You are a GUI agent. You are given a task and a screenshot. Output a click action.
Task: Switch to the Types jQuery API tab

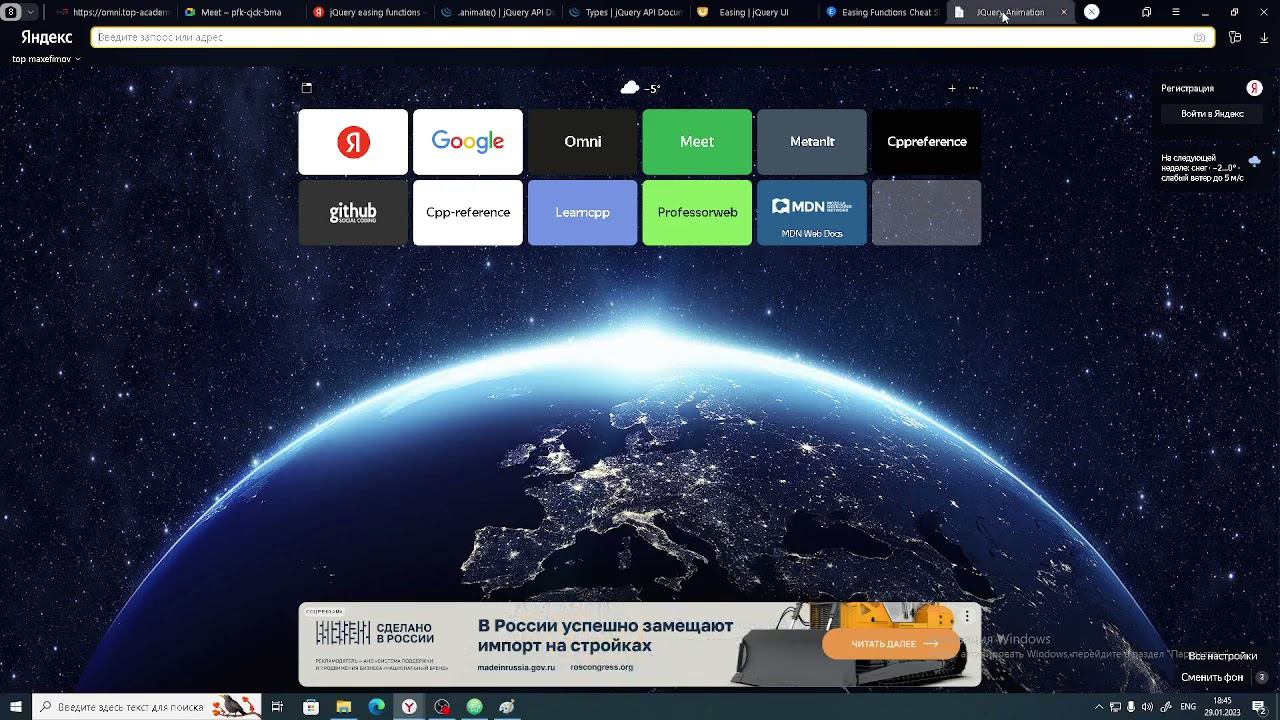coord(625,12)
